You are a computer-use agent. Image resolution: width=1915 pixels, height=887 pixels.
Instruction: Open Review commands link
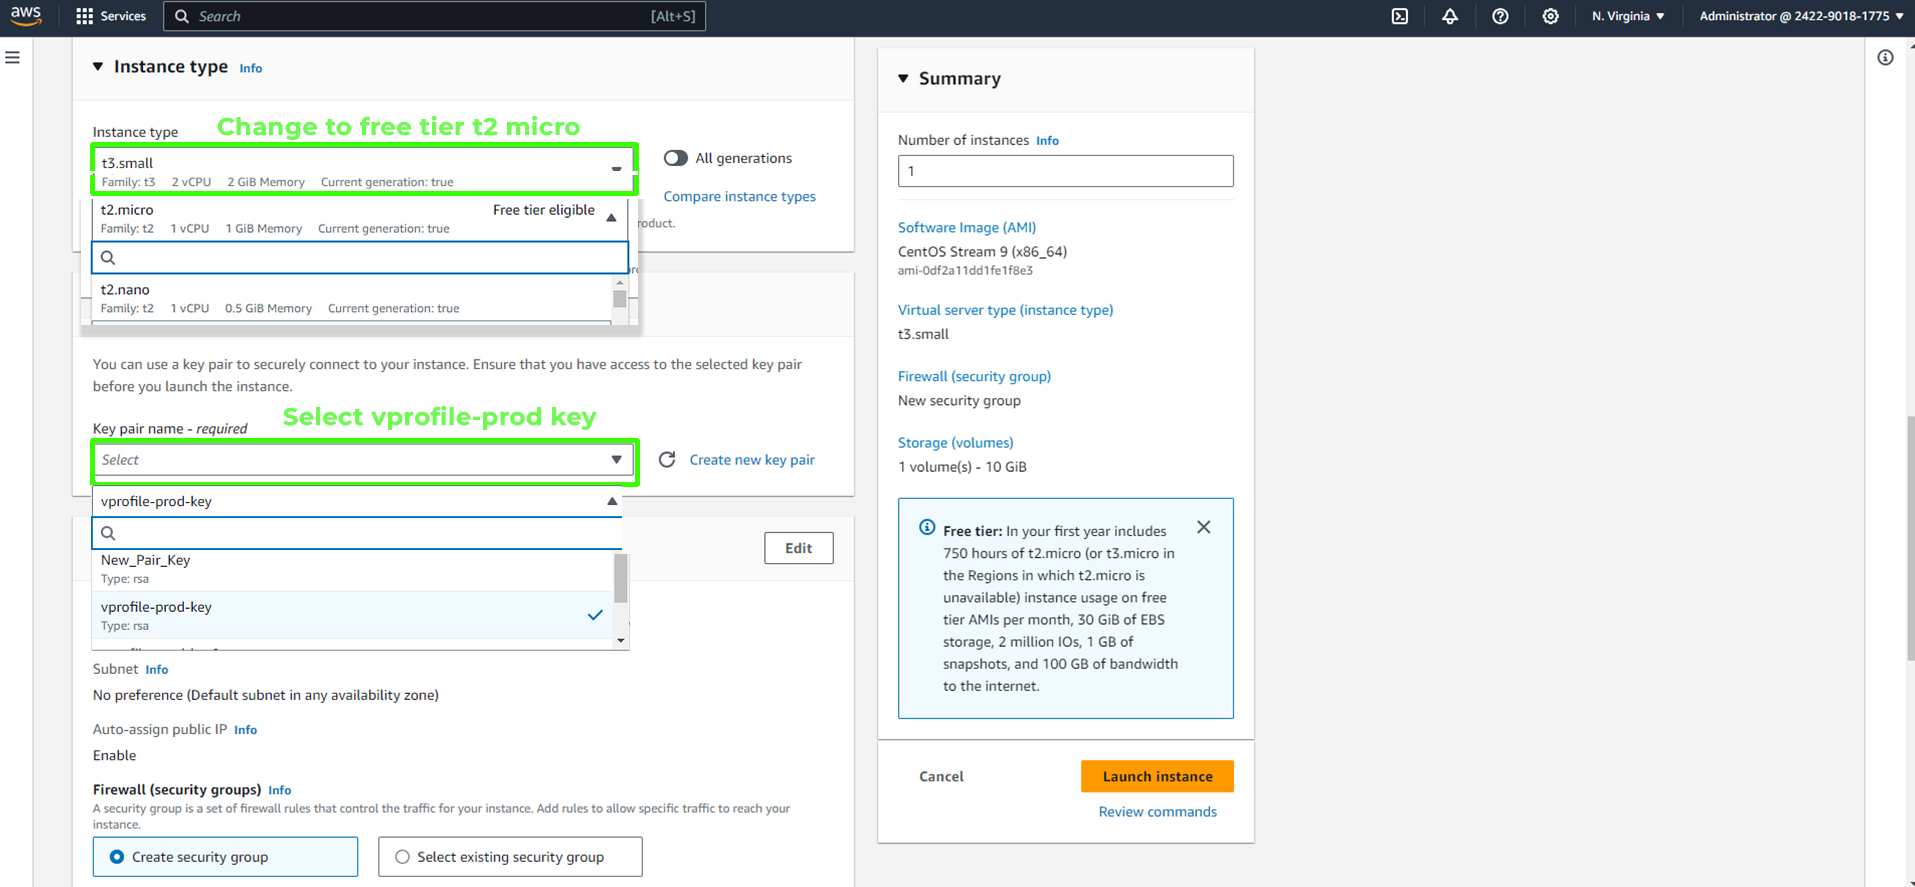pyautogui.click(x=1157, y=812)
